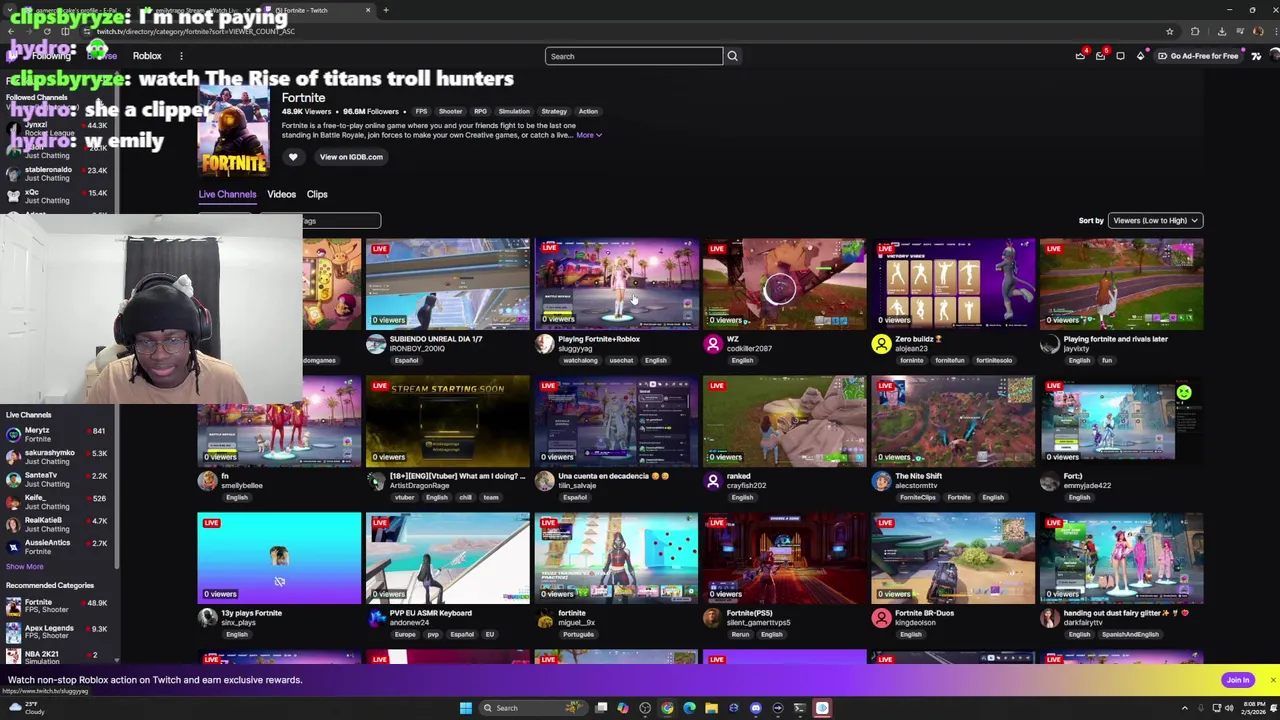Click the Windows Start button
Viewport: 1280px width, 720px height.
click(465, 708)
